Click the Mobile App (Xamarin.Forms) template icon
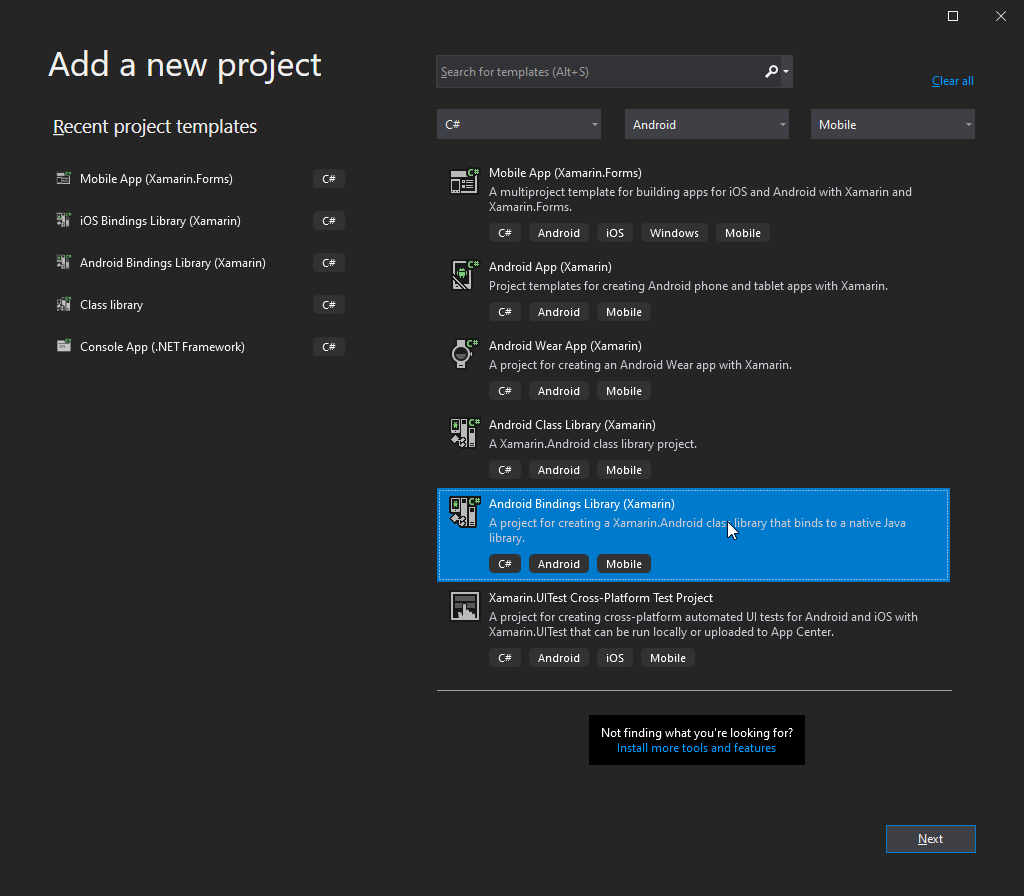 tap(464, 181)
